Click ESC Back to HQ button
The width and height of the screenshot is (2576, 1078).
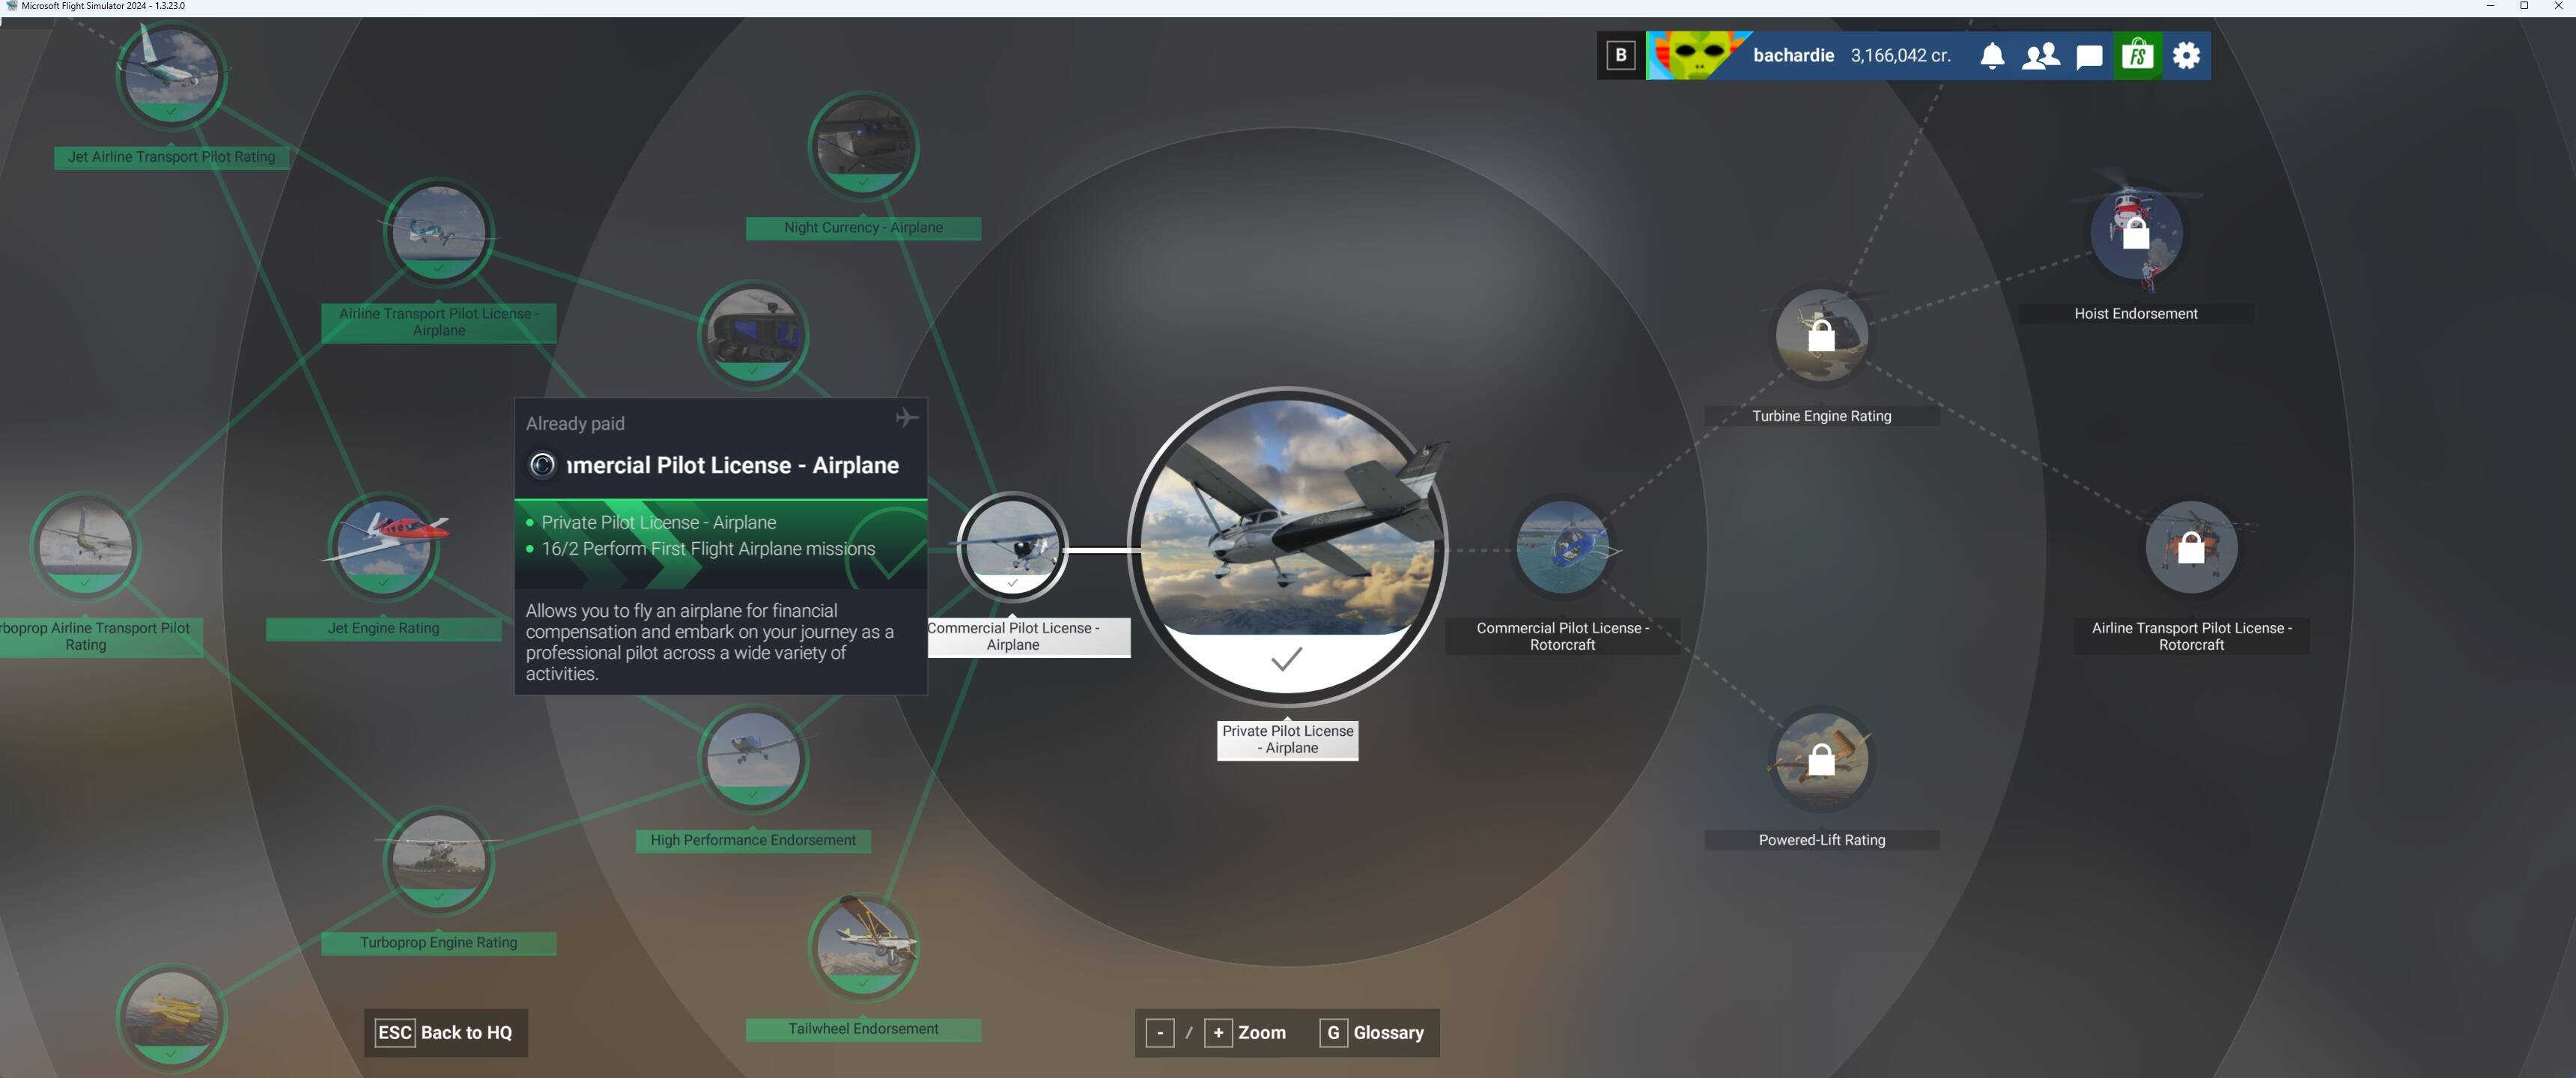pos(445,1032)
